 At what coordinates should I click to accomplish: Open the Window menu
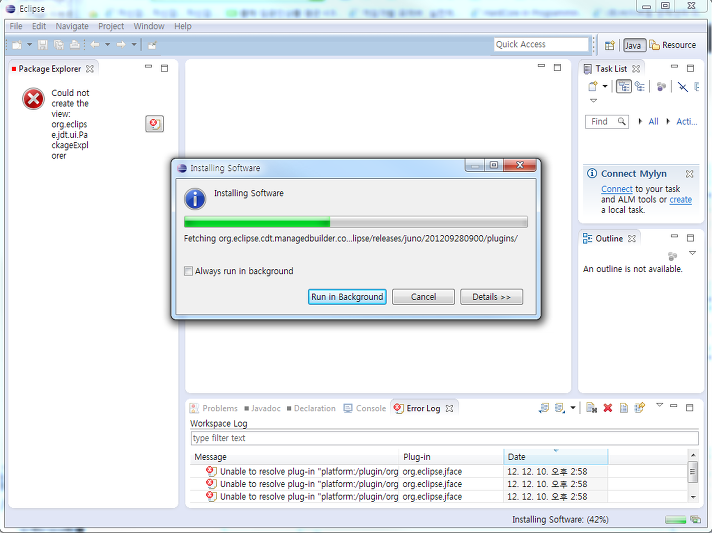[x=149, y=26]
